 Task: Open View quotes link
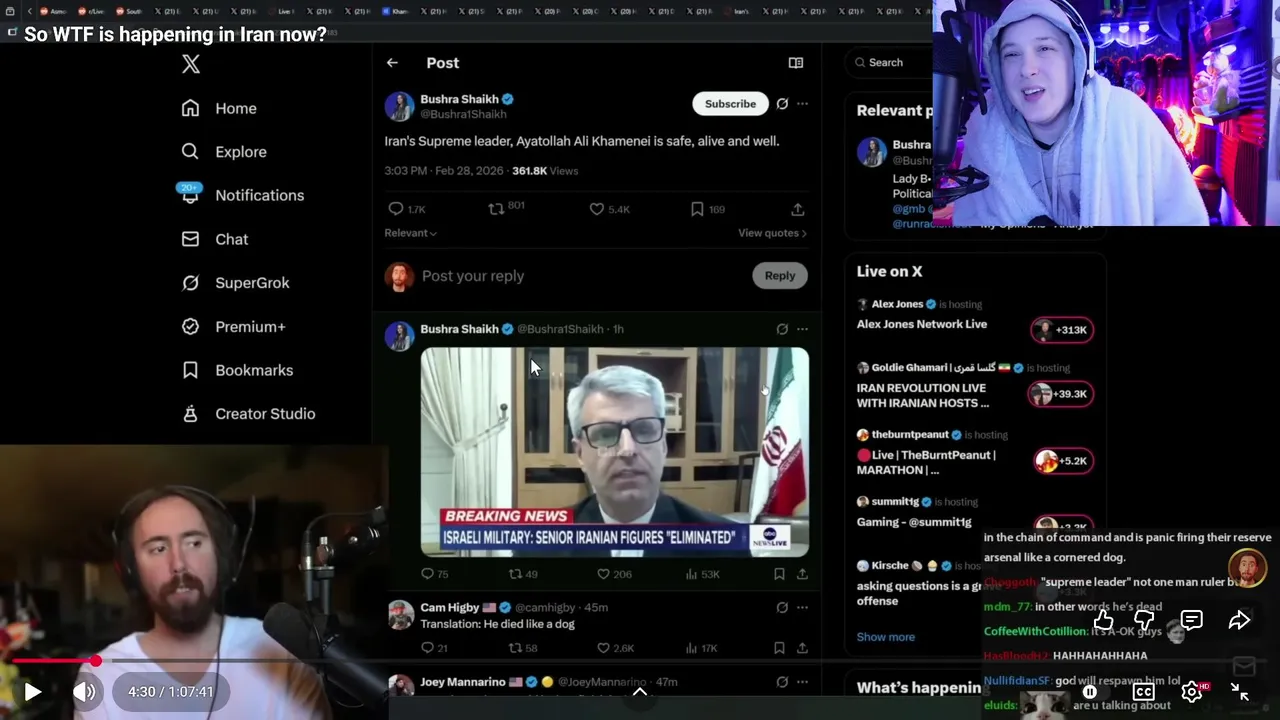[772, 233]
